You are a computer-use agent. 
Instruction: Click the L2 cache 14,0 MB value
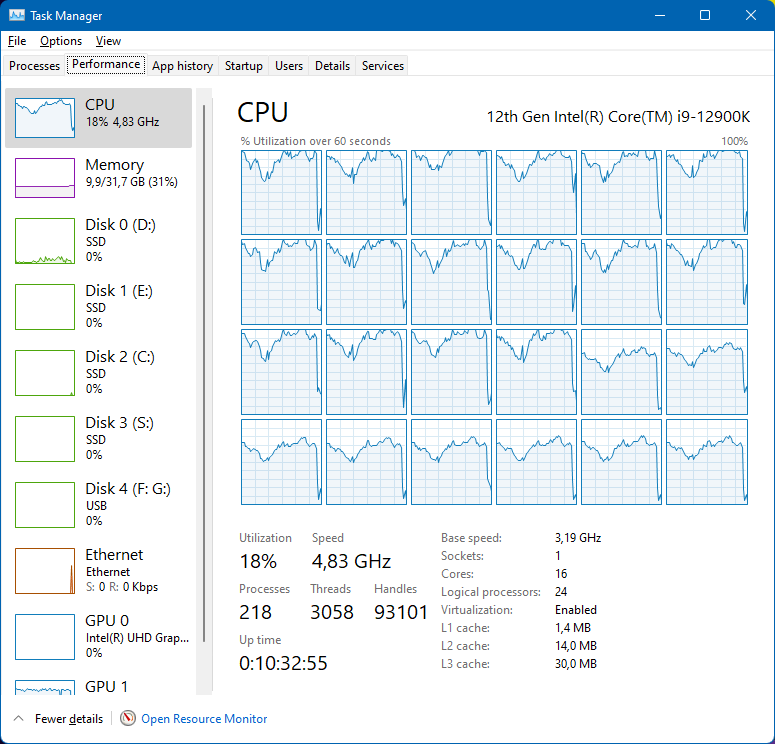click(x=576, y=646)
